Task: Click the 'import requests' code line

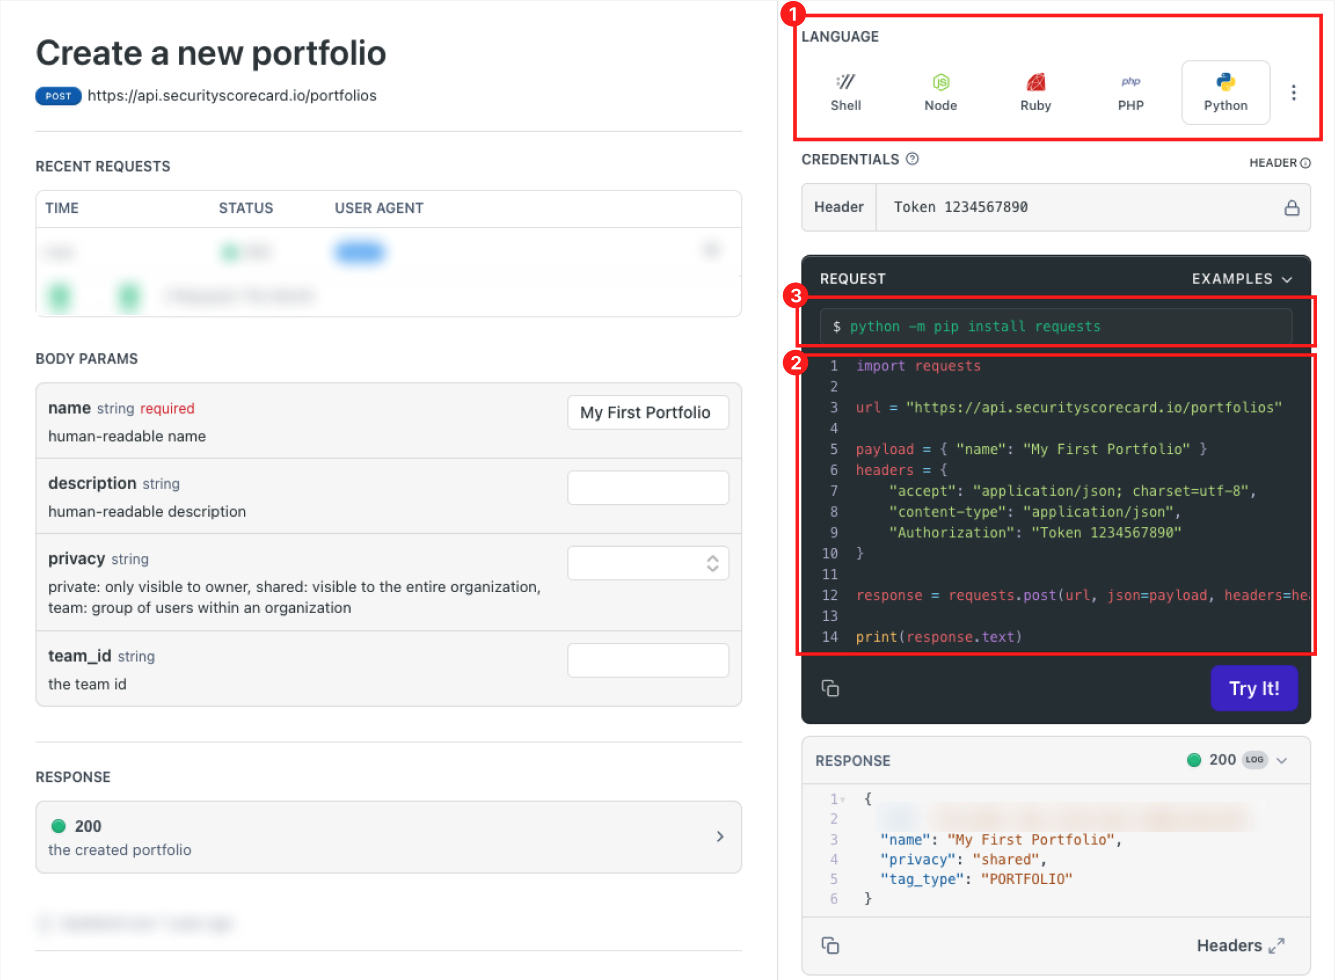Action: 918,366
